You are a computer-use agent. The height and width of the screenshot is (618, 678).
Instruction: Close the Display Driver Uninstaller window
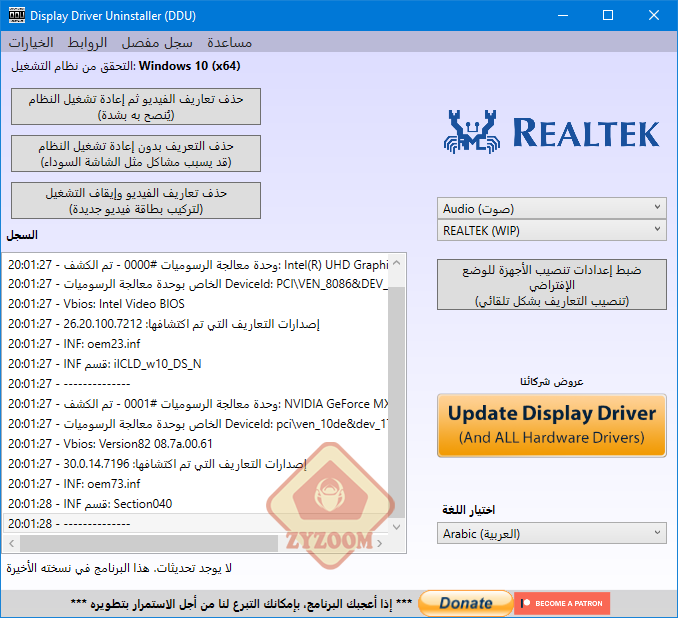pyautogui.click(x=654, y=15)
